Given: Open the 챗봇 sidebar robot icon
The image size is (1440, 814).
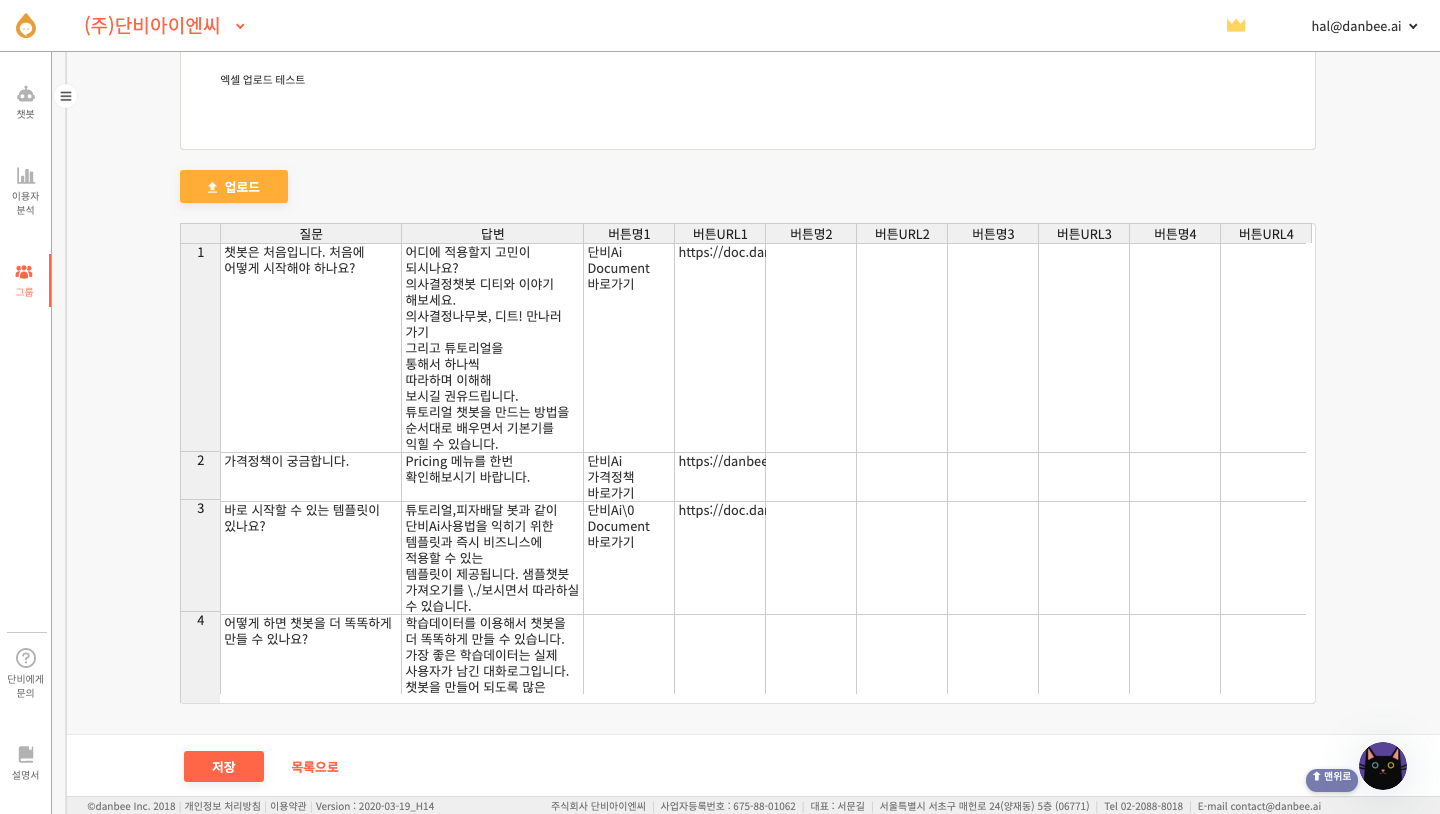Looking at the screenshot, I should (x=26, y=94).
